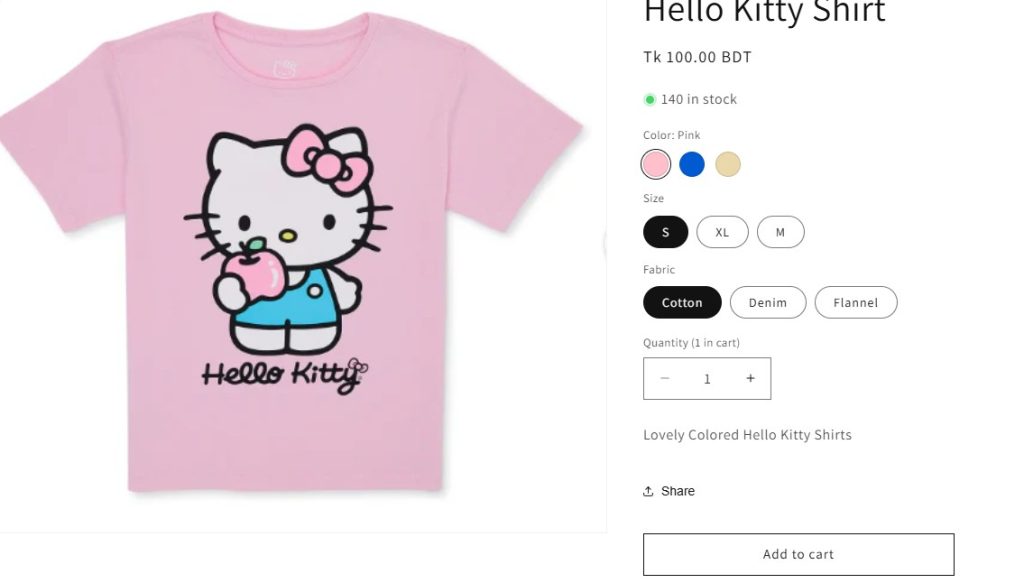The height and width of the screenshot is (583, 1024).
Task: Select the Cotton fabric option
Action: pos(681,302)
